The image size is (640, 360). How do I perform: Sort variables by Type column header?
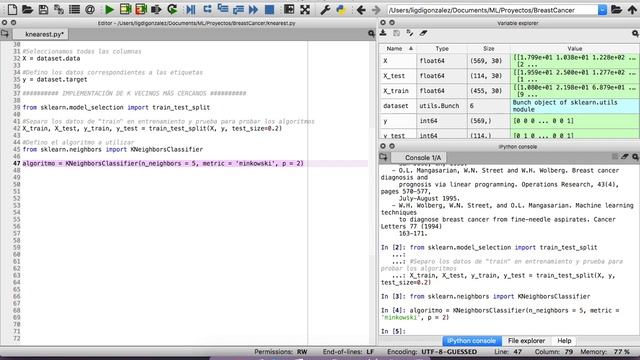click(442, 49)
